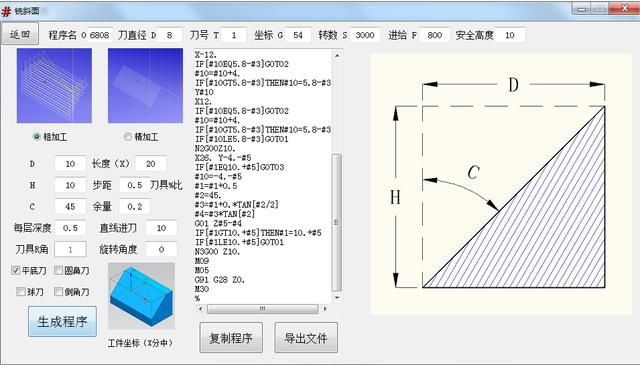Click the coordinate 坐标 G field
This screenshot has width=640, height=365.
coord(298,35)
